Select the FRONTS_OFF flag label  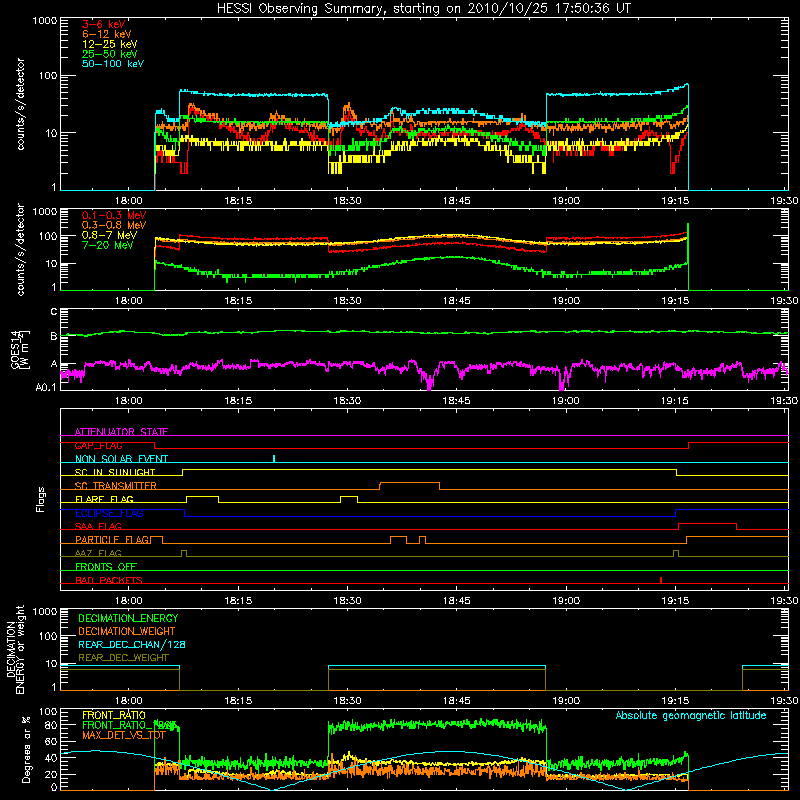click(106, 566)
